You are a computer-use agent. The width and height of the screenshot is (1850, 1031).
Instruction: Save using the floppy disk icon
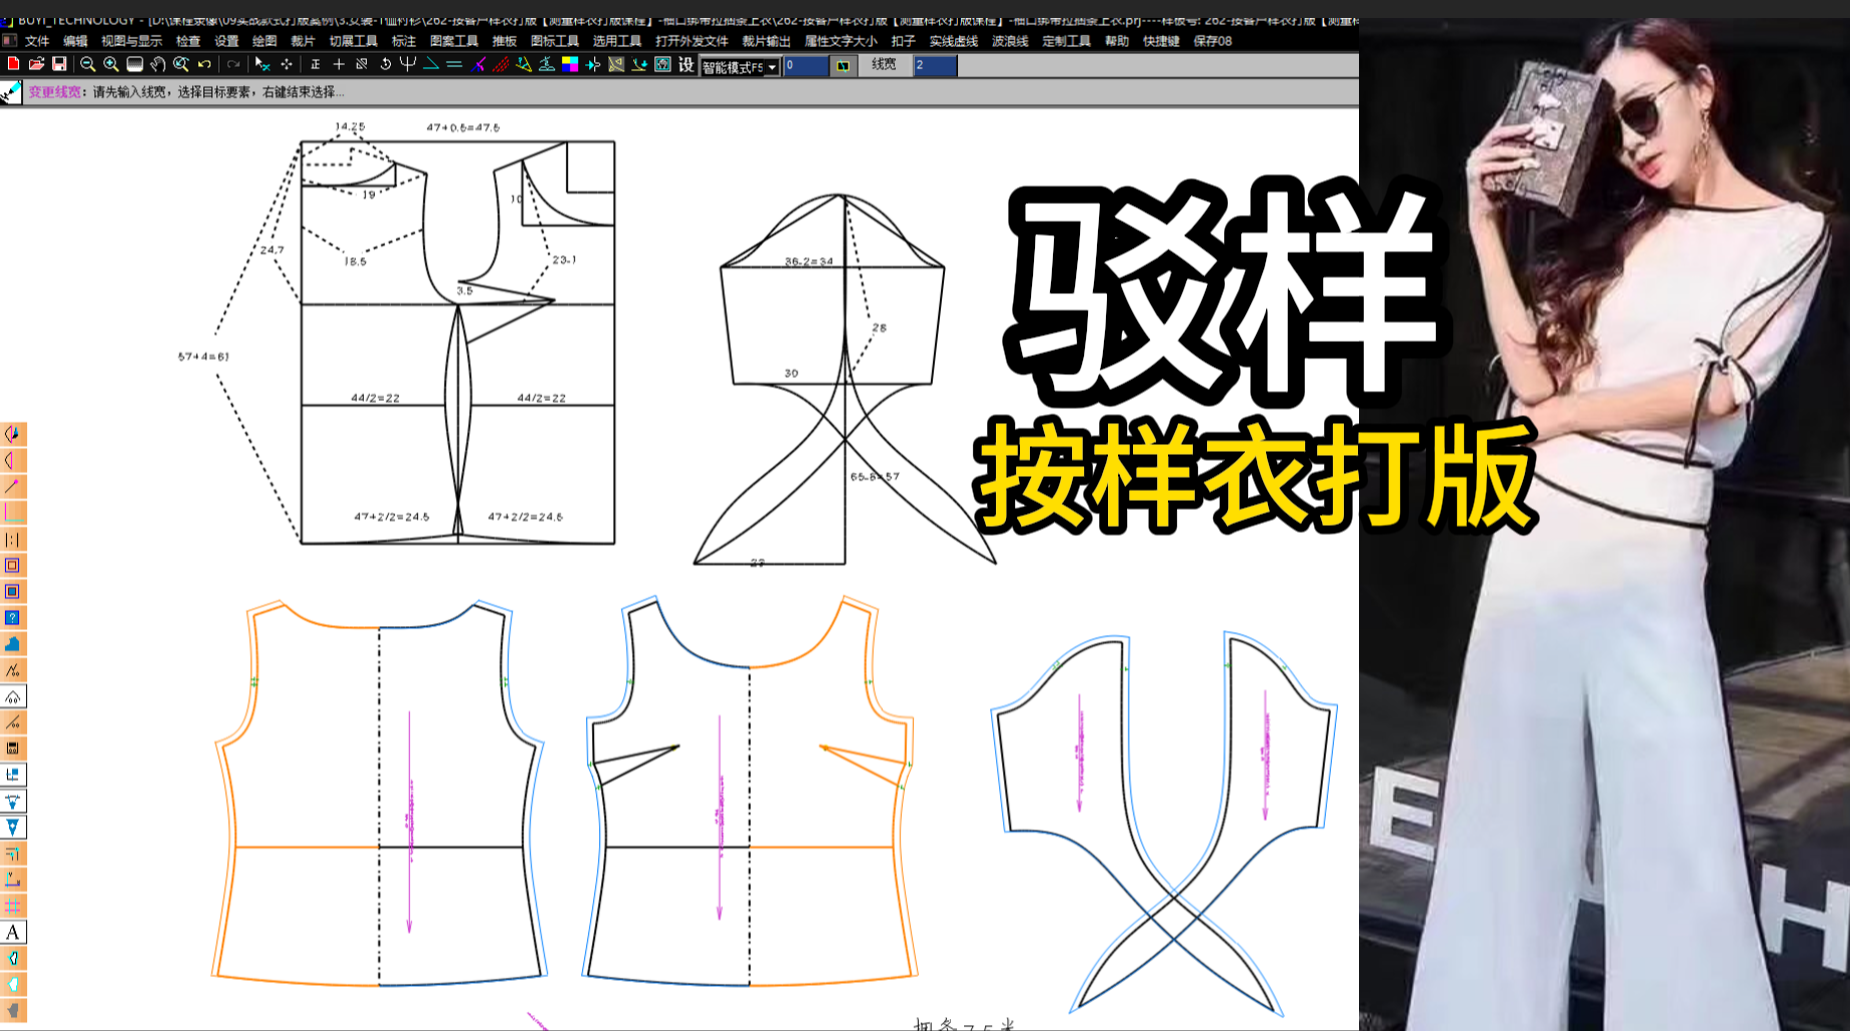(x=59, y=64)
